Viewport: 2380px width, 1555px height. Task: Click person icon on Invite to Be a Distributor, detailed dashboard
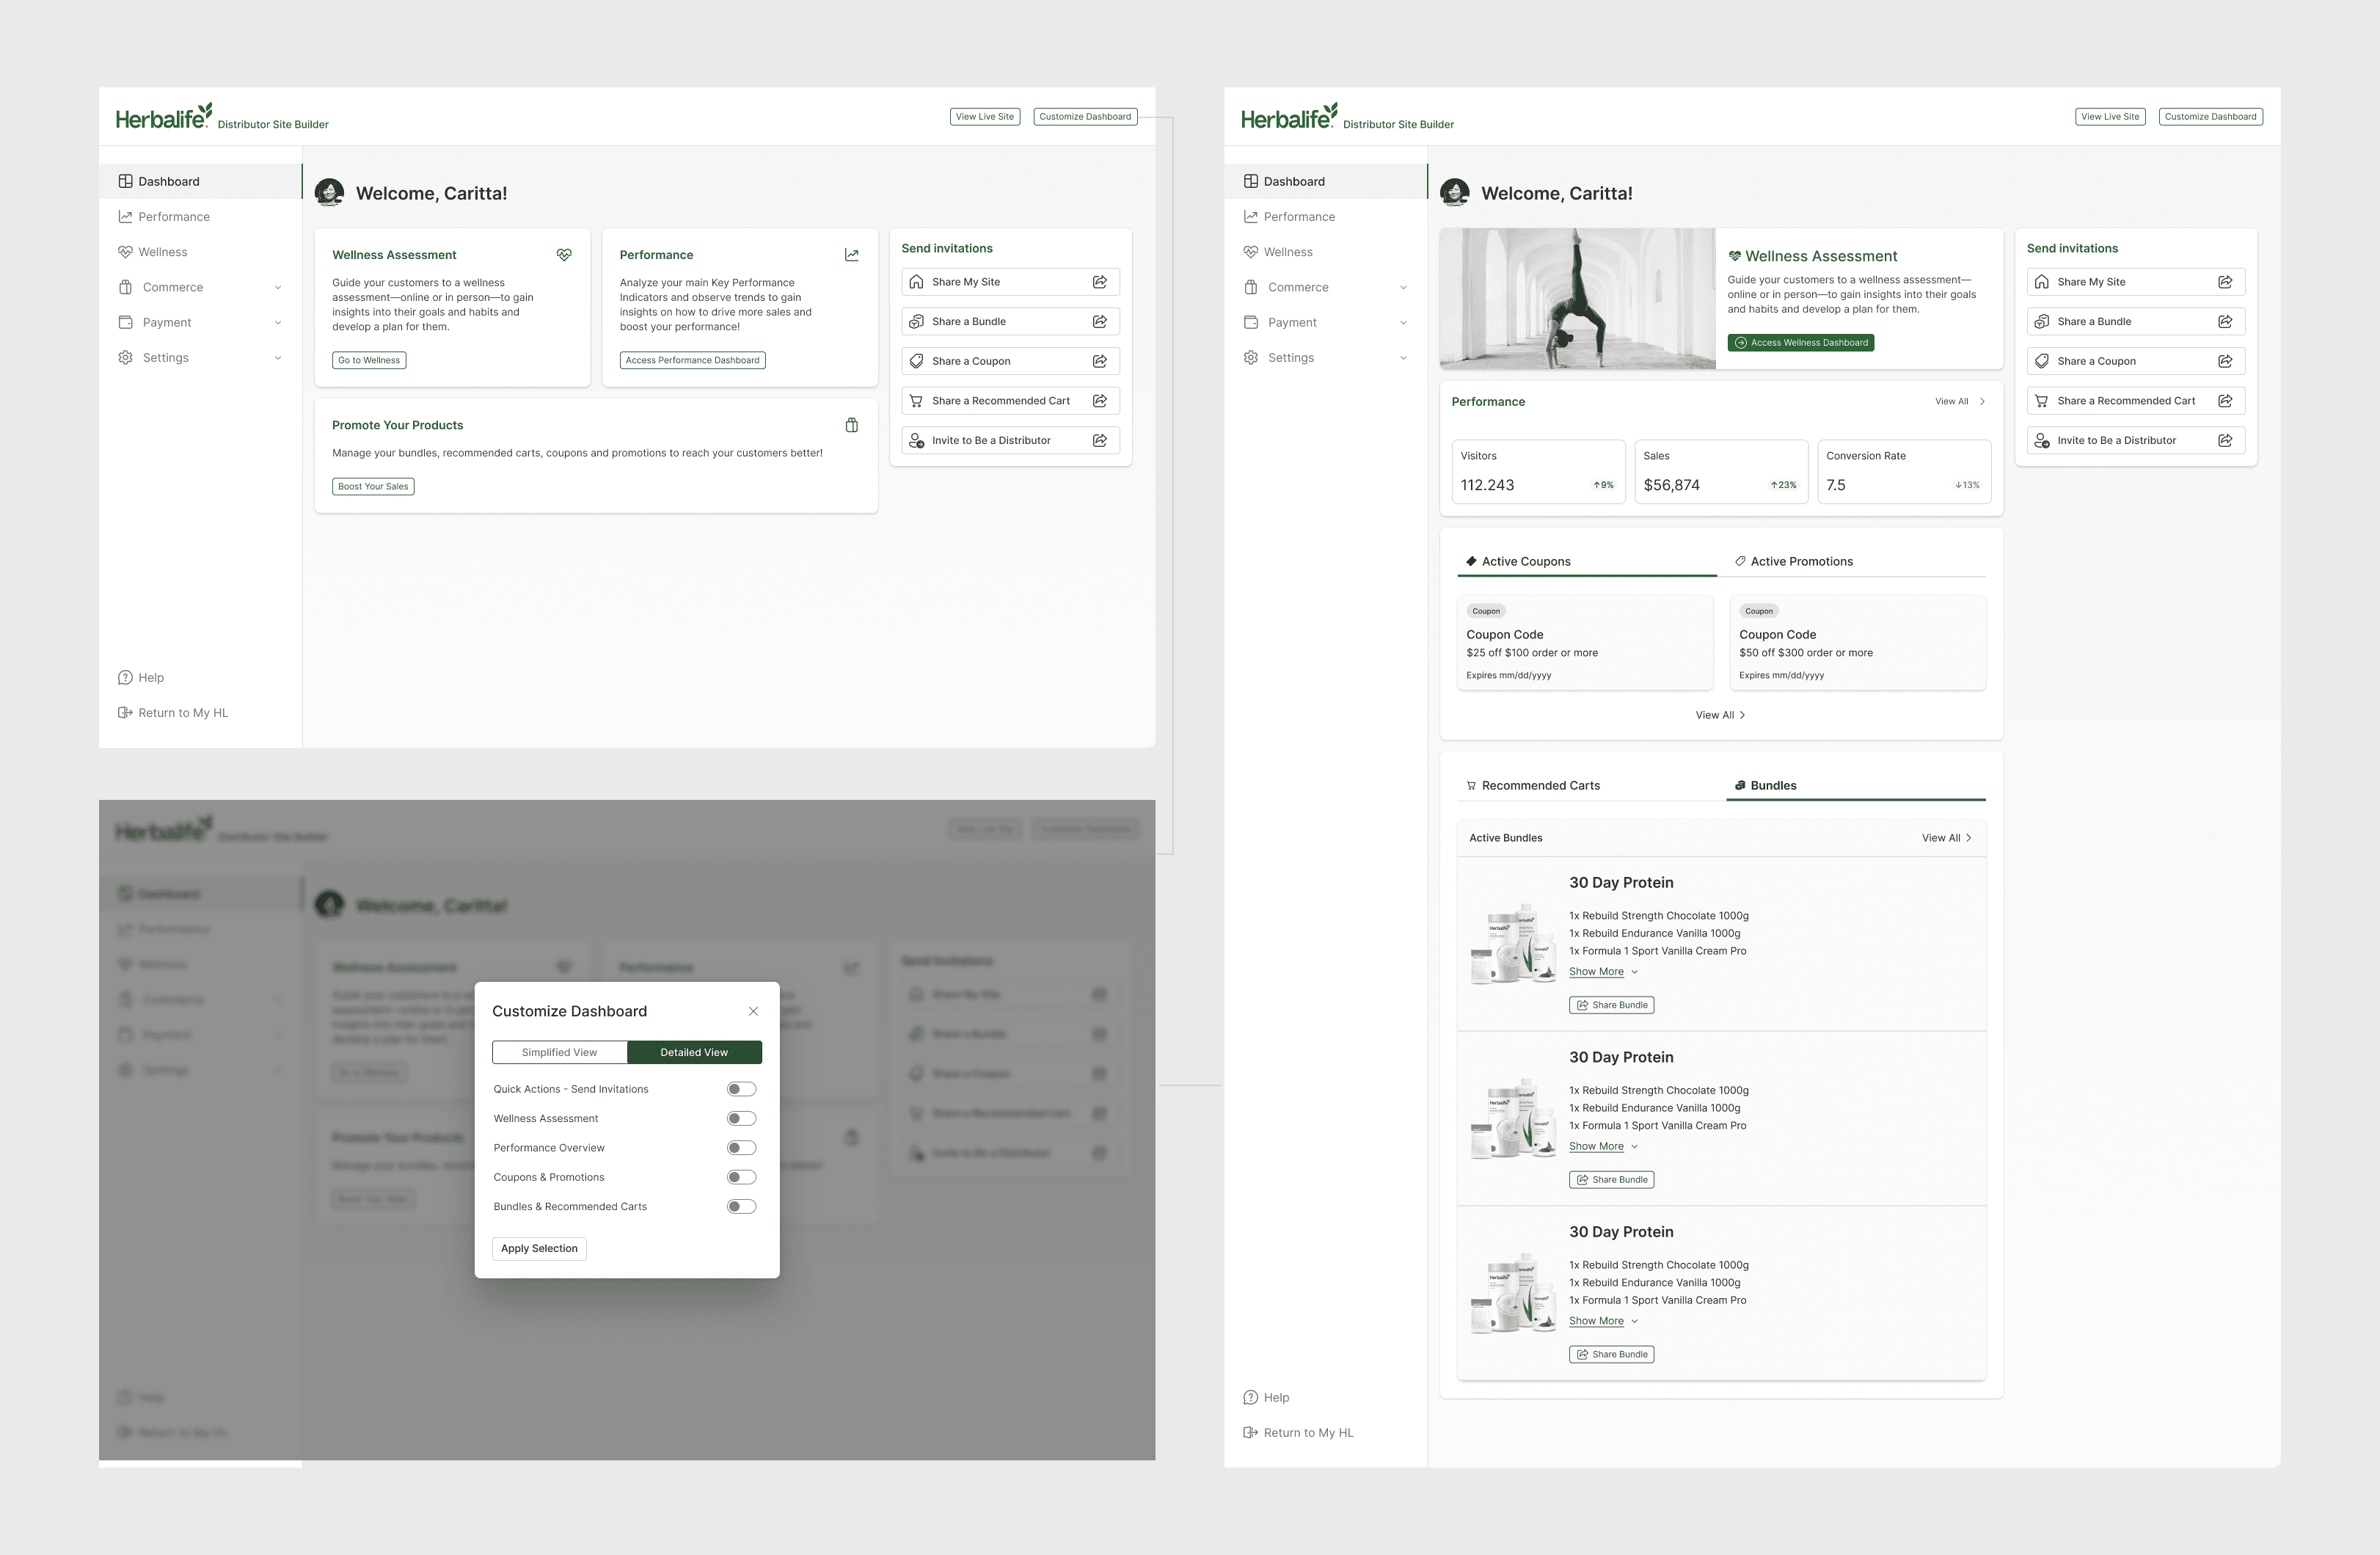[2041, 440]
